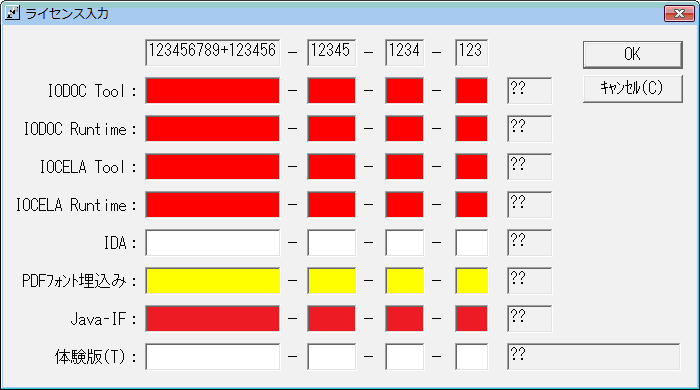Click the ?? status box for IODOC Runtime
Viewport: 700px width, 390px height.
point(529,129)
